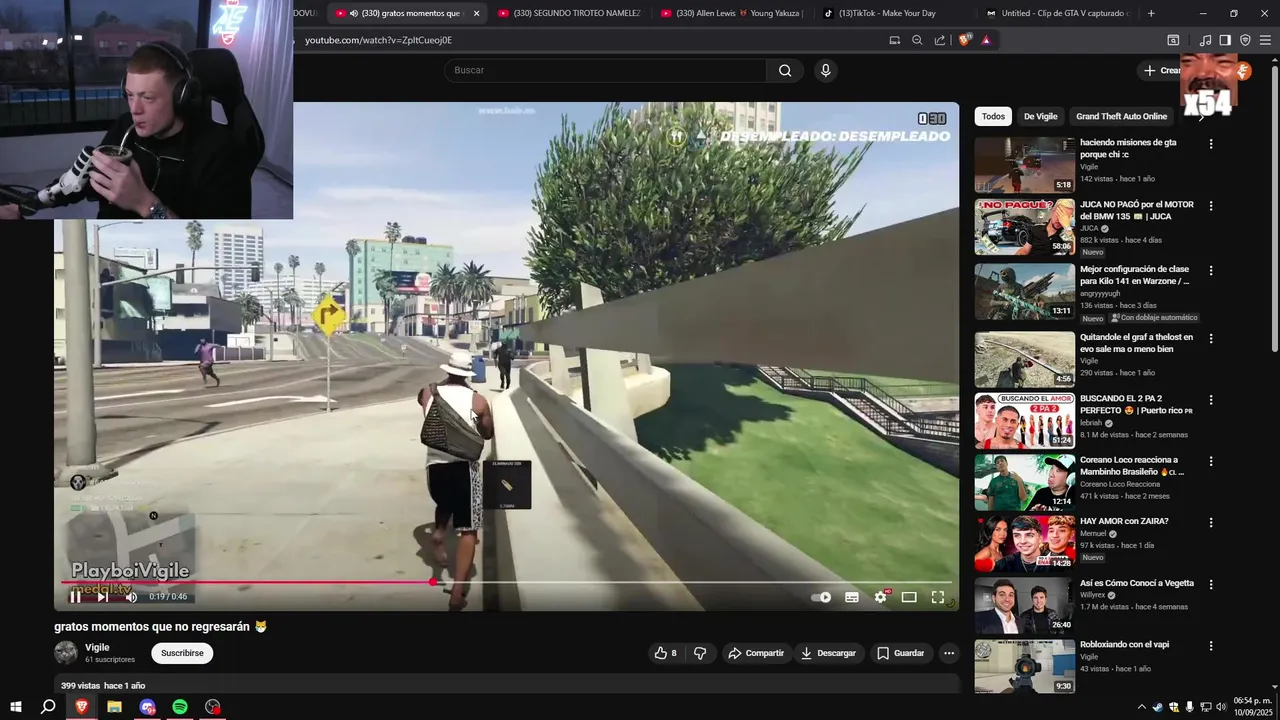Select the Todos filter chip
1280x720 pixels.
click(993, 116)
